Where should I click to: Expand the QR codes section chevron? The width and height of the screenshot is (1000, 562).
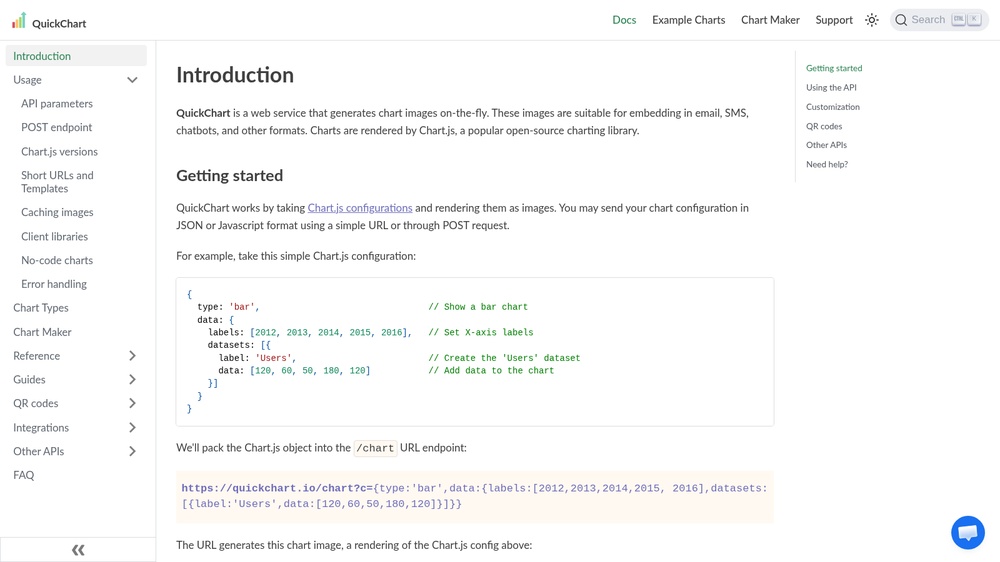point(132,403)
